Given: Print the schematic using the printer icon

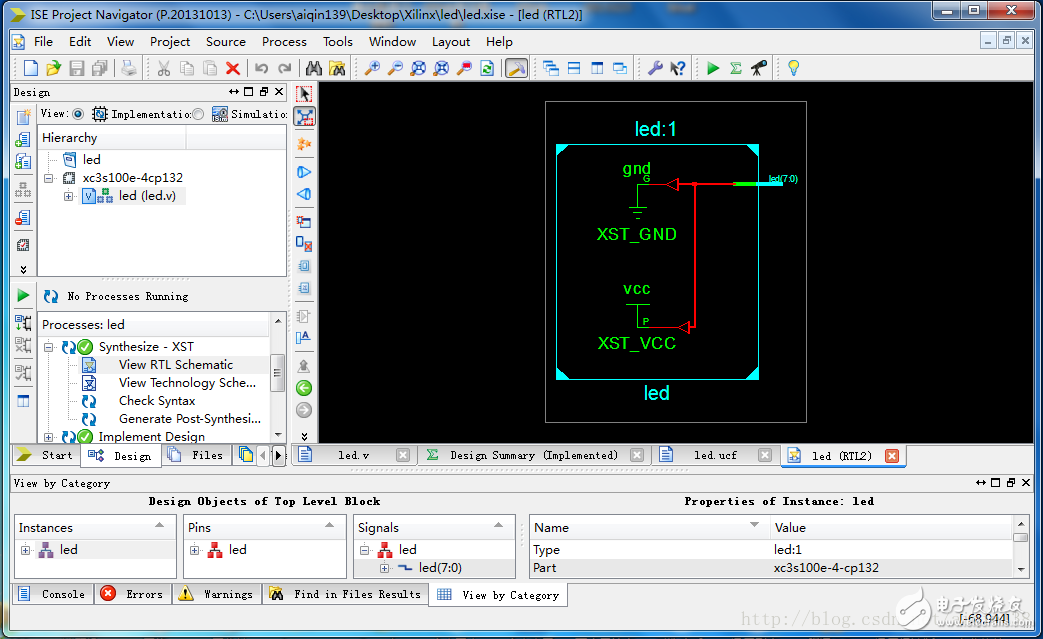Looking at the screenshot, I should 127,67.
